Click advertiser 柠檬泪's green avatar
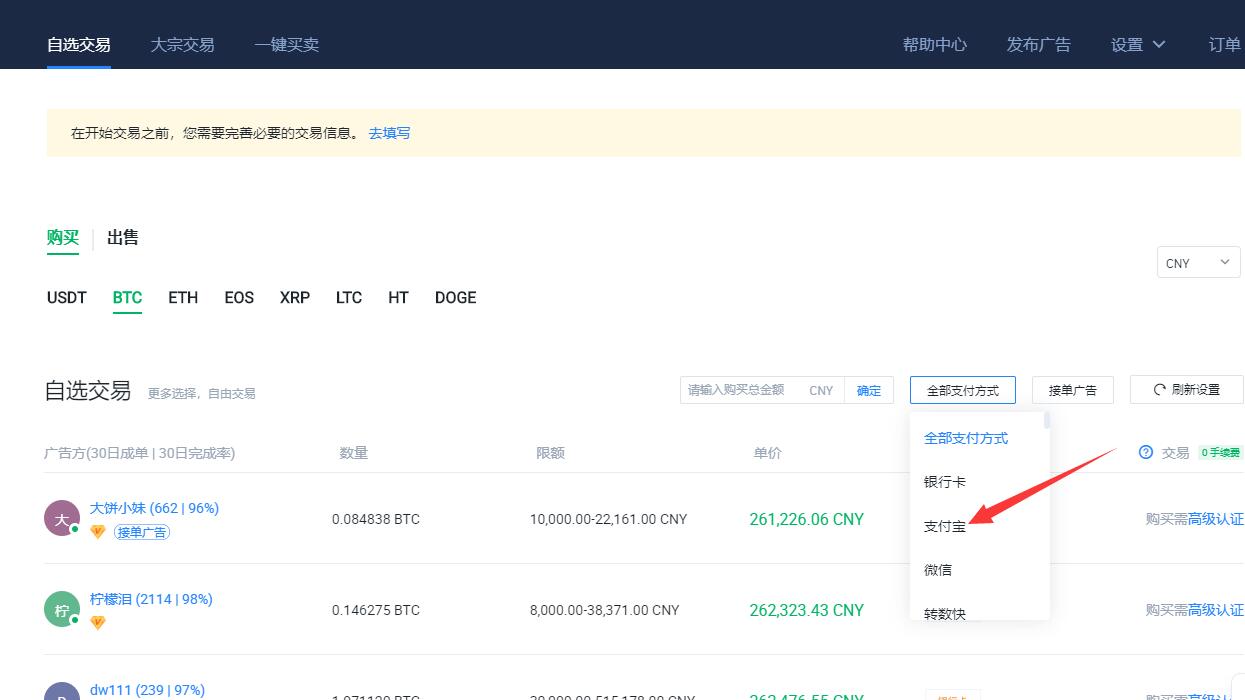Screen dimensions: 1245x700 [61, 609]
